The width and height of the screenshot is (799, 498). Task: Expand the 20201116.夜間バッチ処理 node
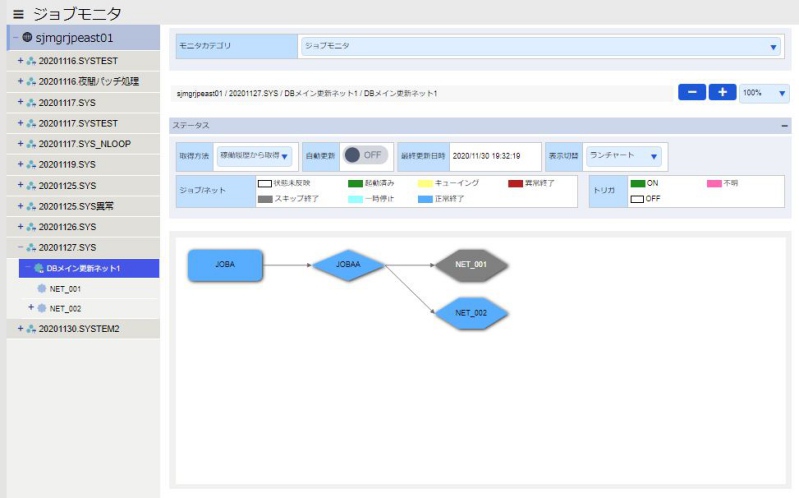pyautogui.click(x=20, y=82)
